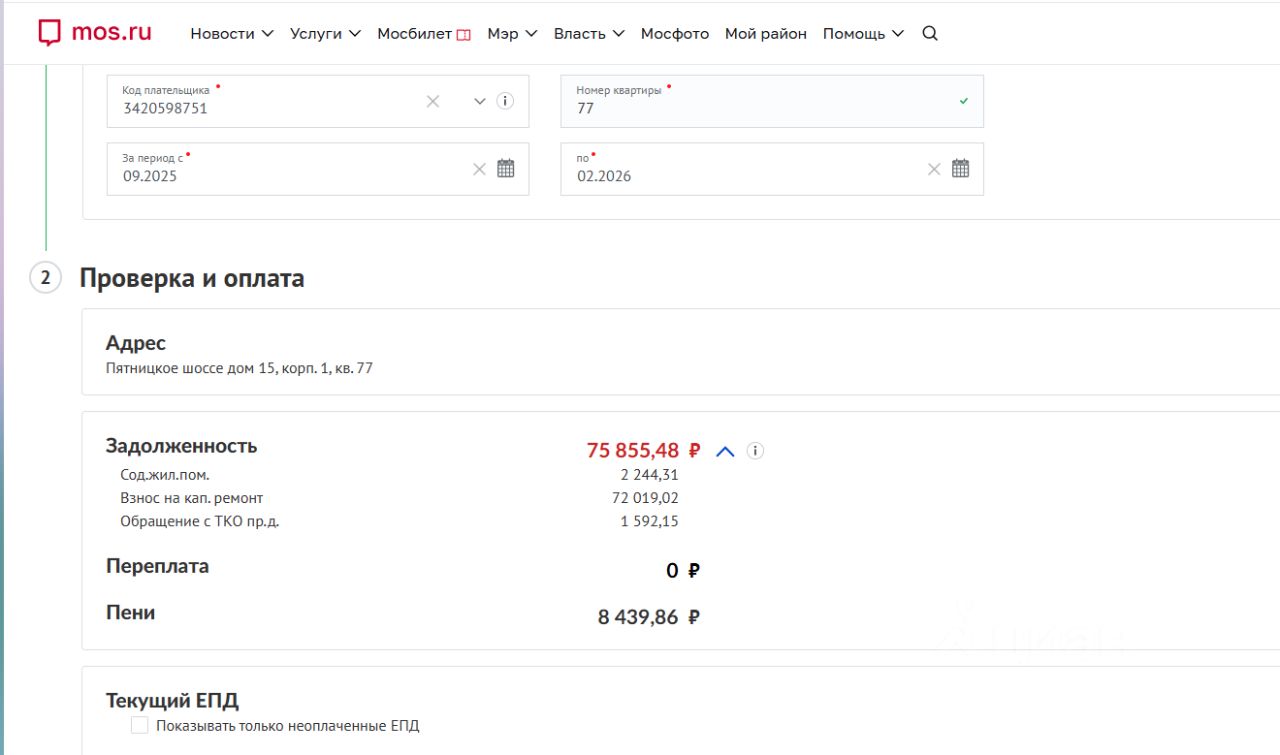Open the Власть menu
The width and height of the screenshot is (1280, 755).
[x=588, y=33]
